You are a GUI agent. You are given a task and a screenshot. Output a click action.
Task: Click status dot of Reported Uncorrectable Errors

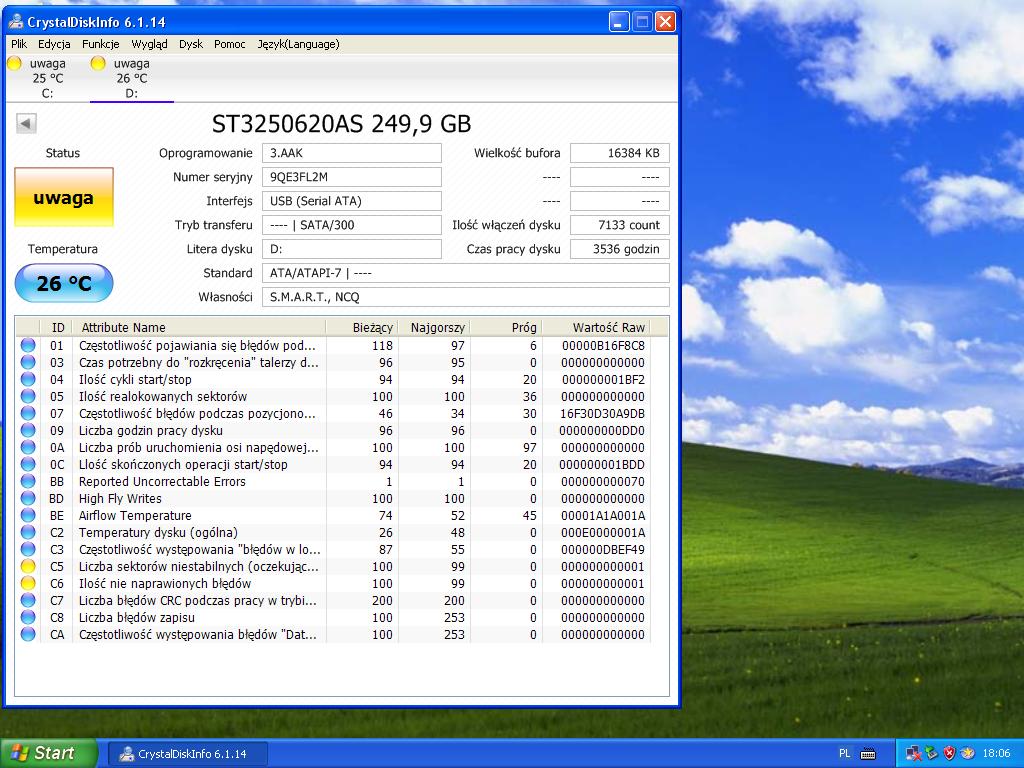(28, 481)
